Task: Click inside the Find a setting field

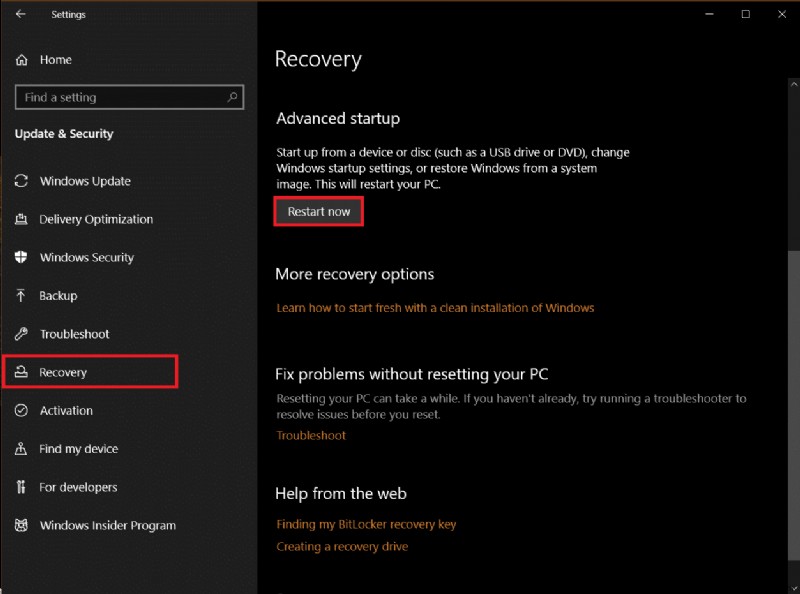Action: pos(120,97)
